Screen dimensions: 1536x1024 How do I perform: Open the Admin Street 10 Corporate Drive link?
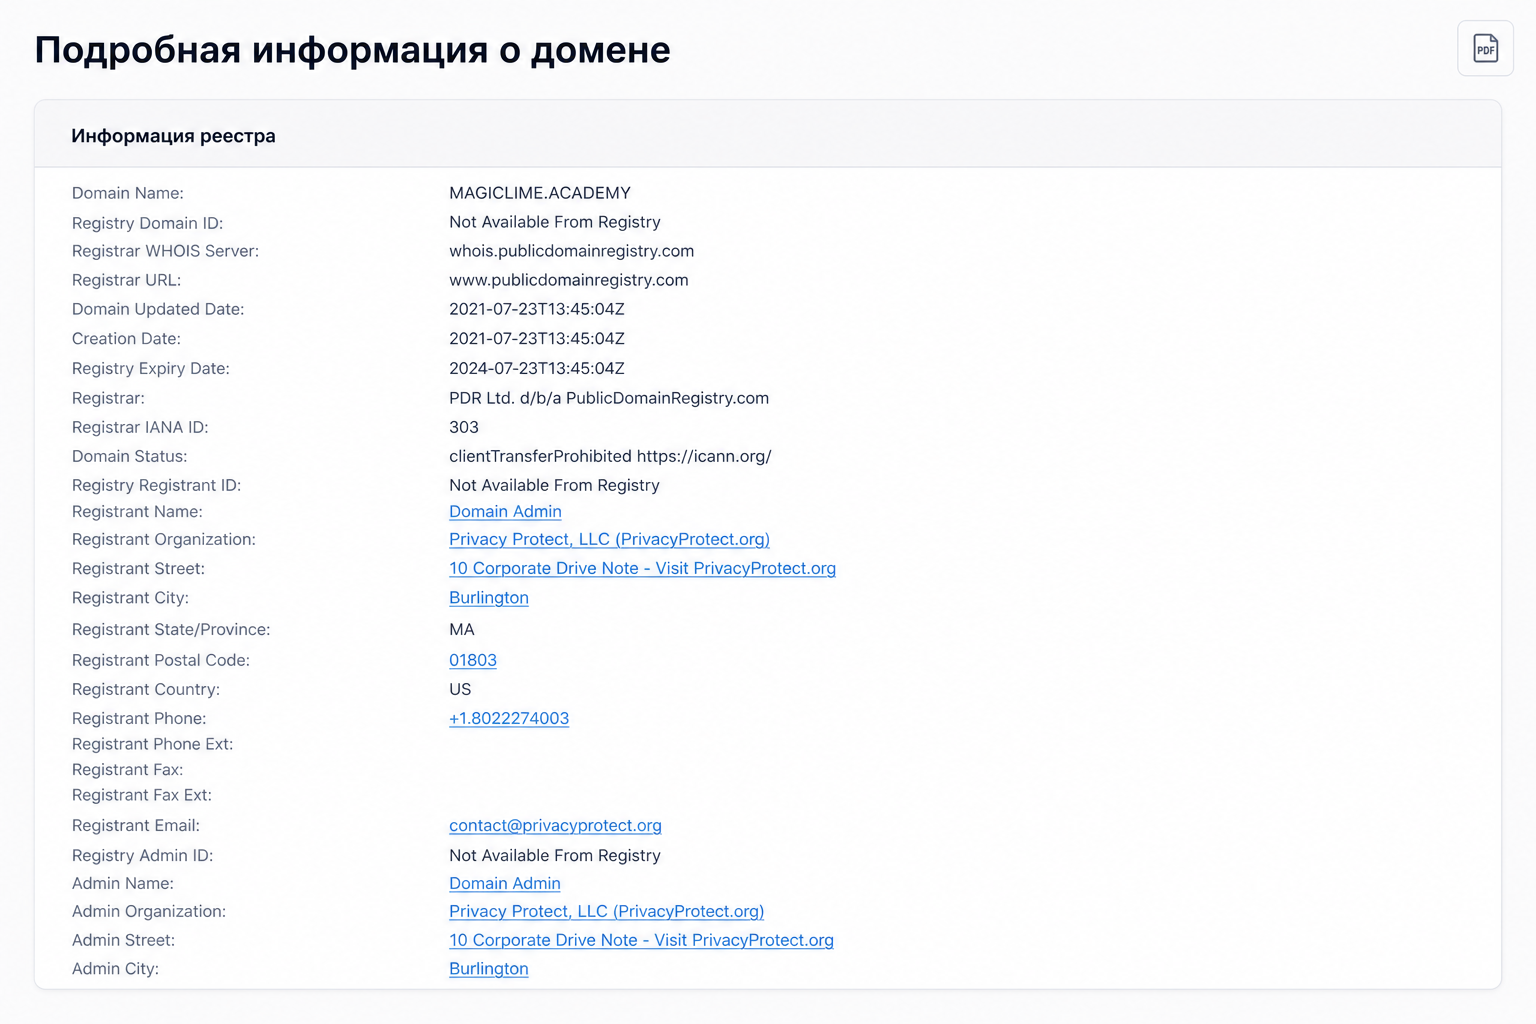[x=641, y=940]
